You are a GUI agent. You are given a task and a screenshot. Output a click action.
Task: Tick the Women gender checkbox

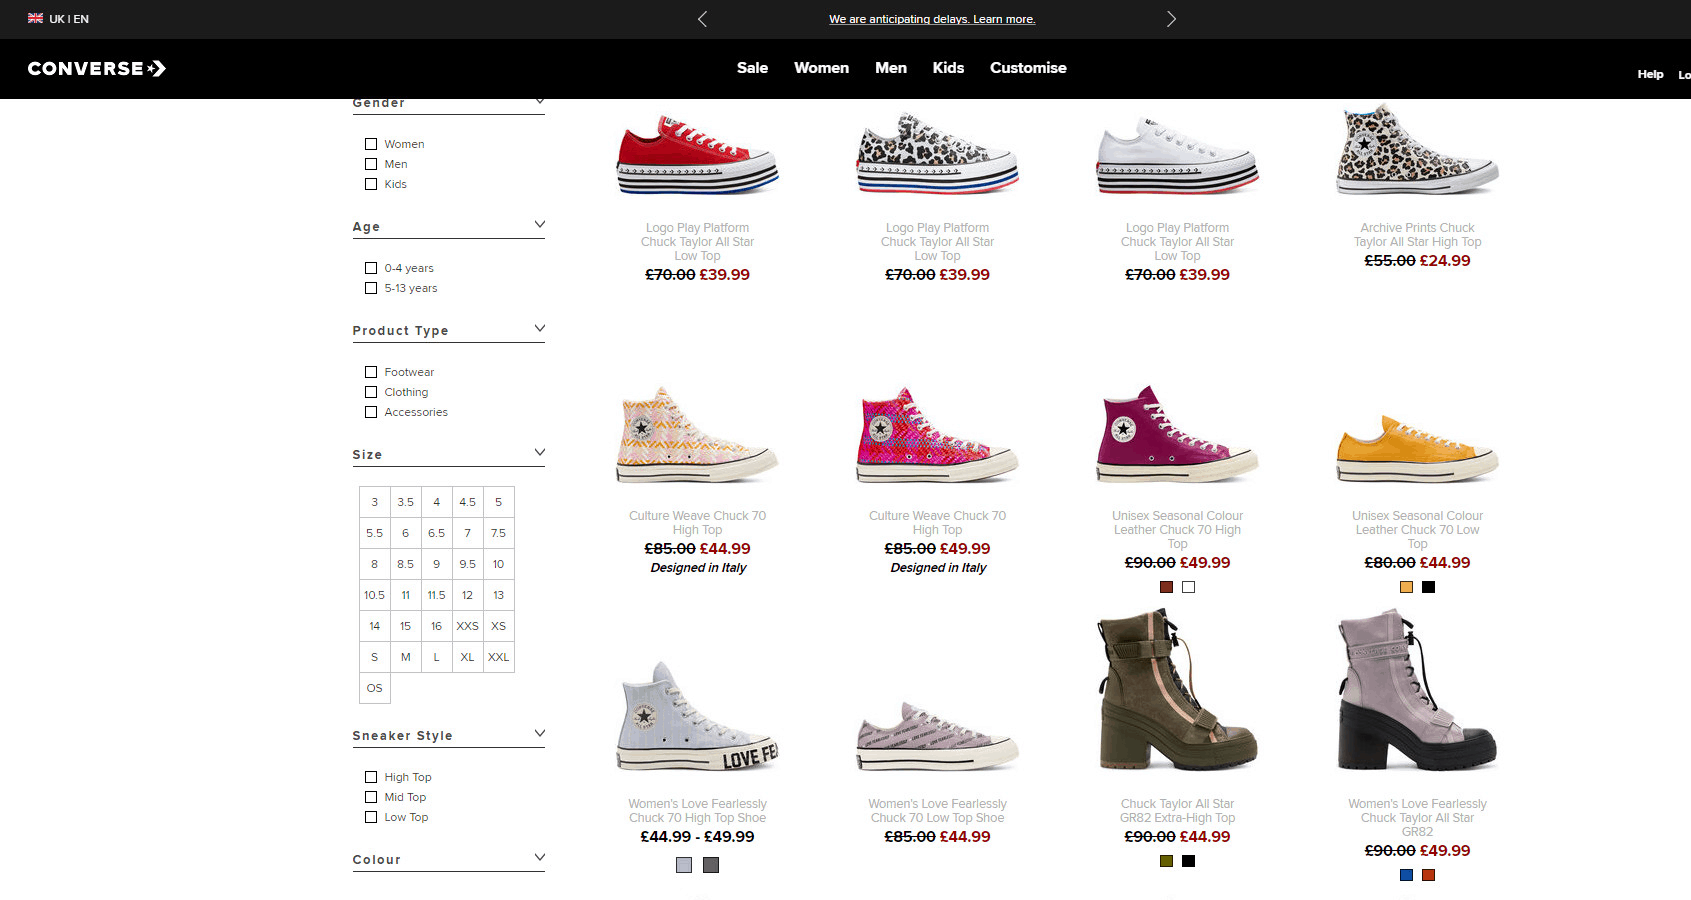tap(371, 144)
